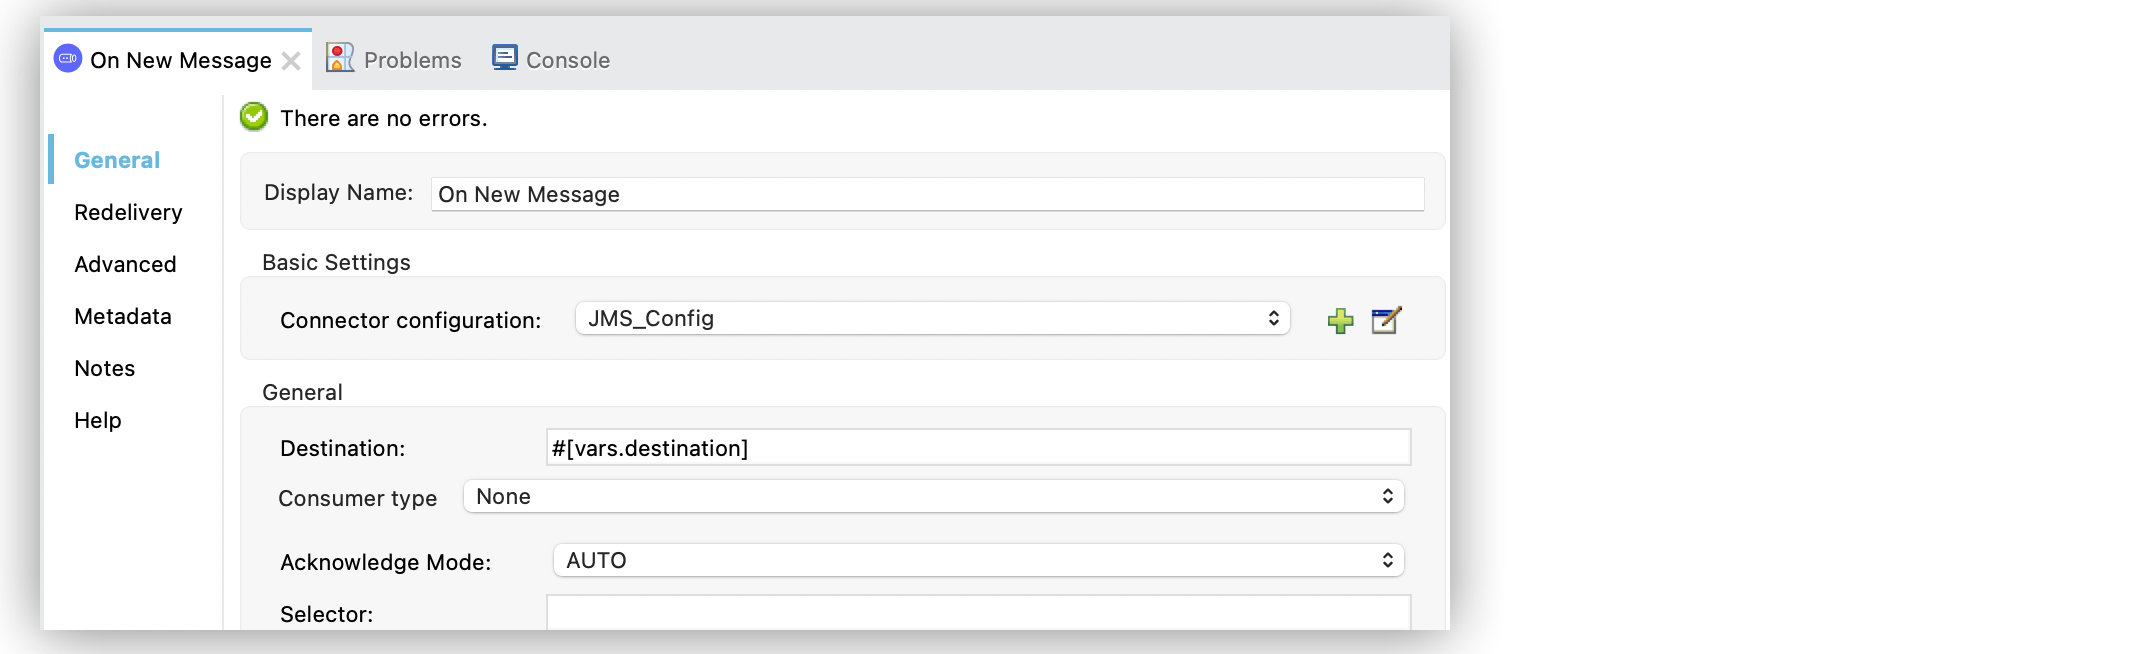Open the Connector configuration dropdown

point(930,318)
